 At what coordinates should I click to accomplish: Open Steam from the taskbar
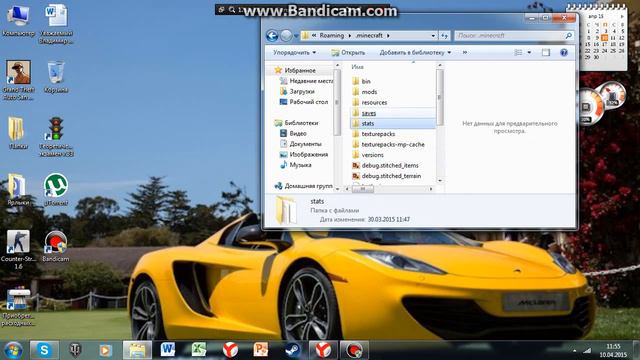(x=292, y=350)
